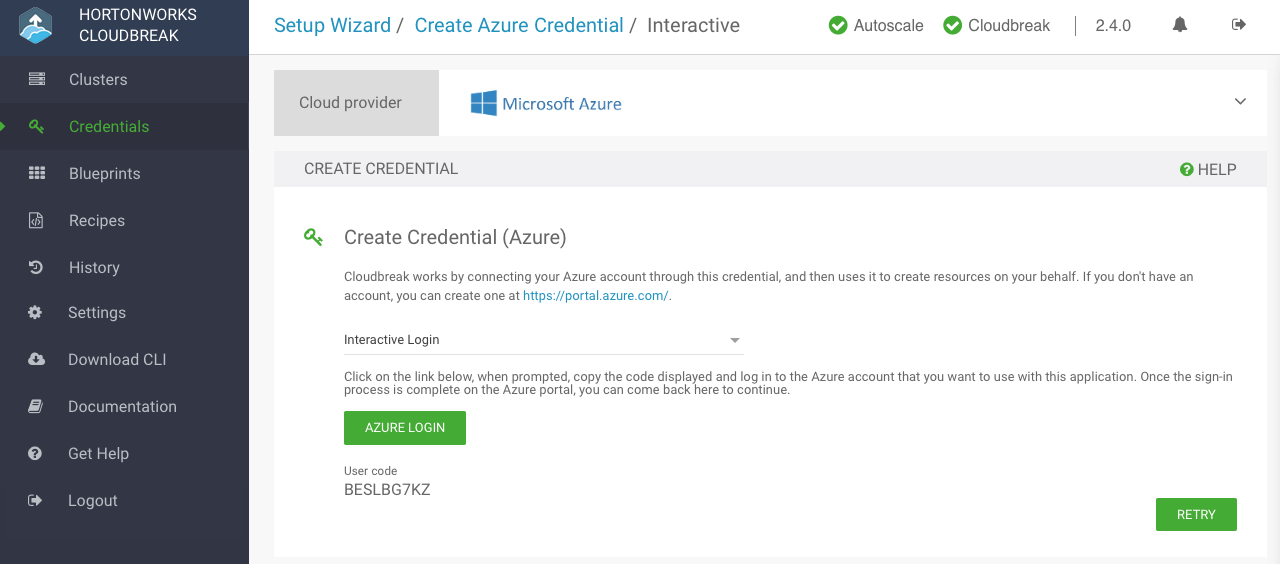Click the Retry button
The width and height of the screenshot is (1280, 564).
pyautogui.click(x=1196, y=514)
